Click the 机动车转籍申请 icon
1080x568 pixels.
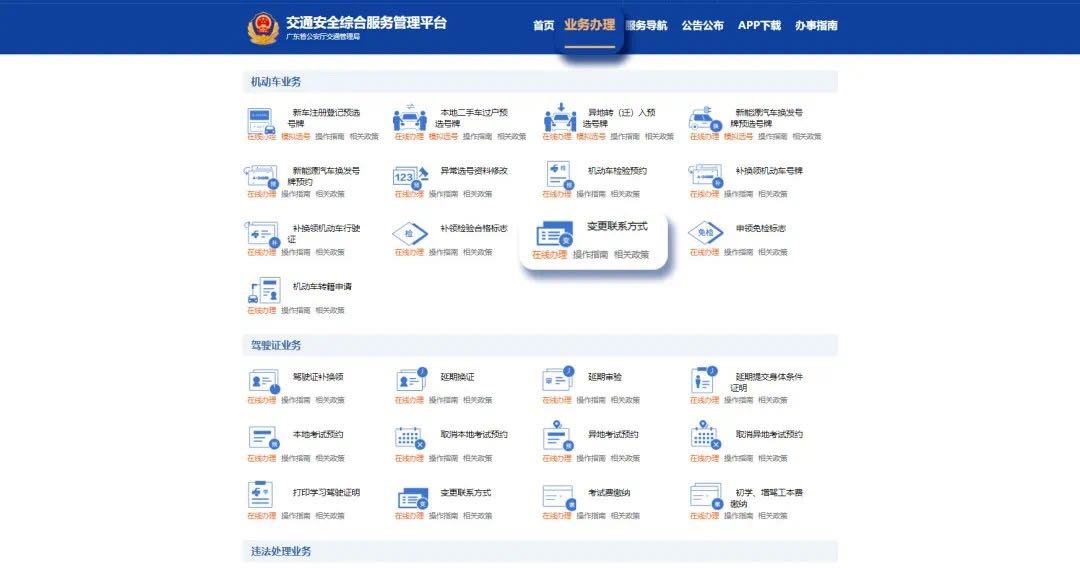click(264, 291)
